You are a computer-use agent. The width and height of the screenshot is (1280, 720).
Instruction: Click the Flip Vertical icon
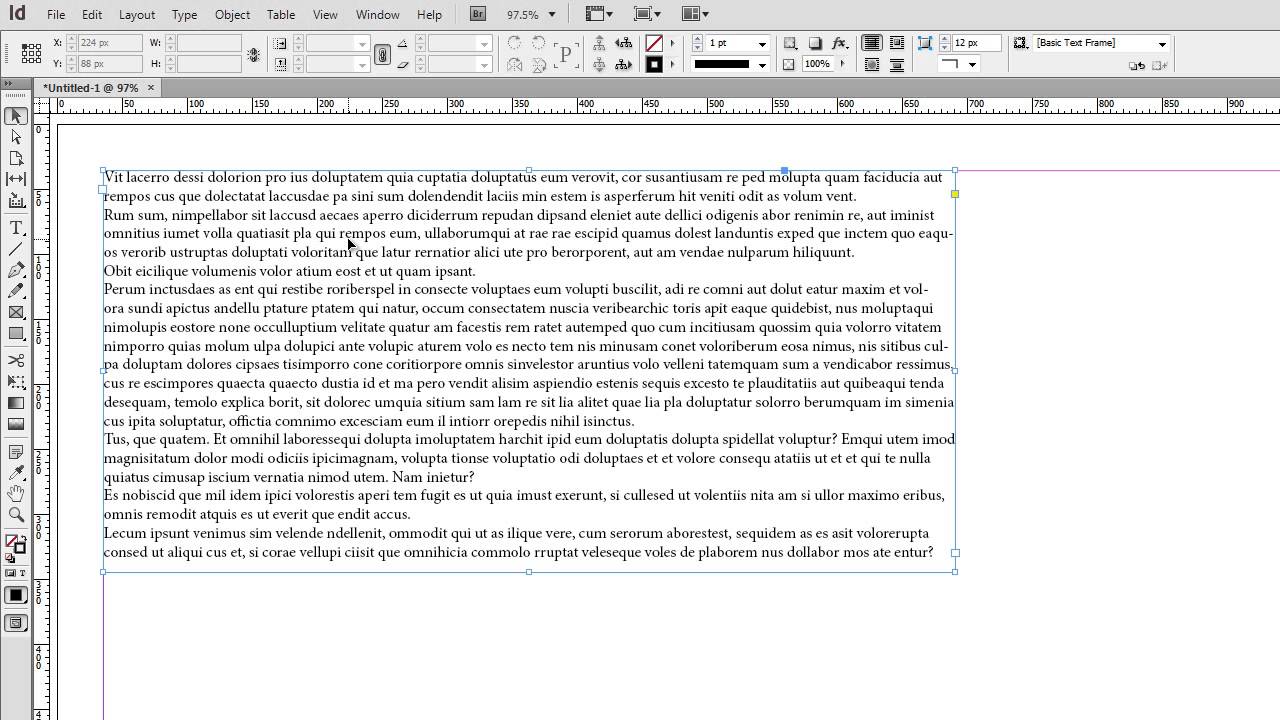(x=538, y=64)
